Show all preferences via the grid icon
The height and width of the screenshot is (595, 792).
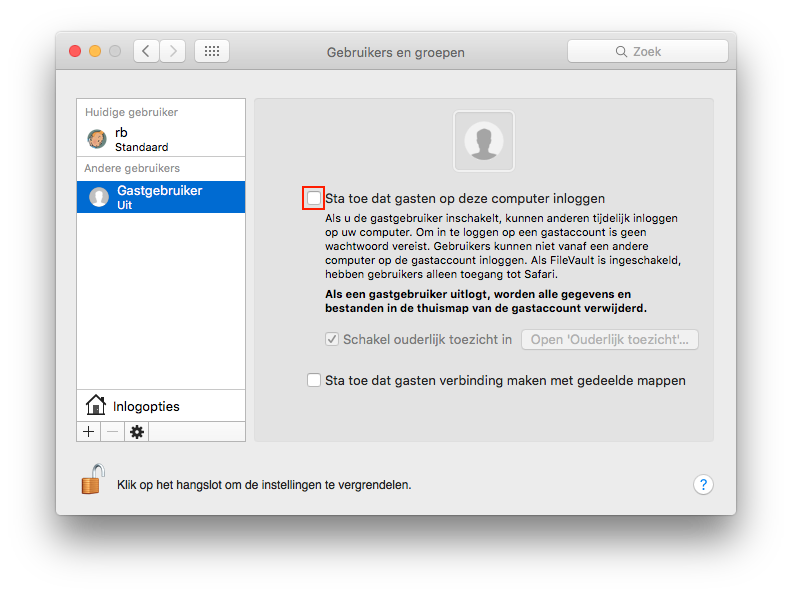click(212, 51)
